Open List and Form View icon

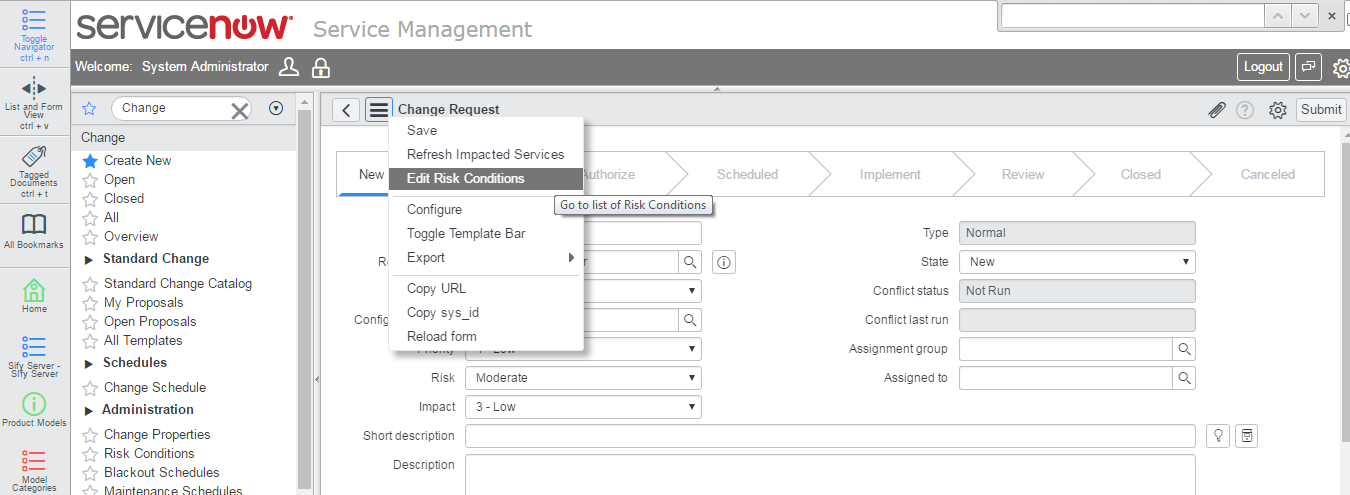[x=34, y=88]
